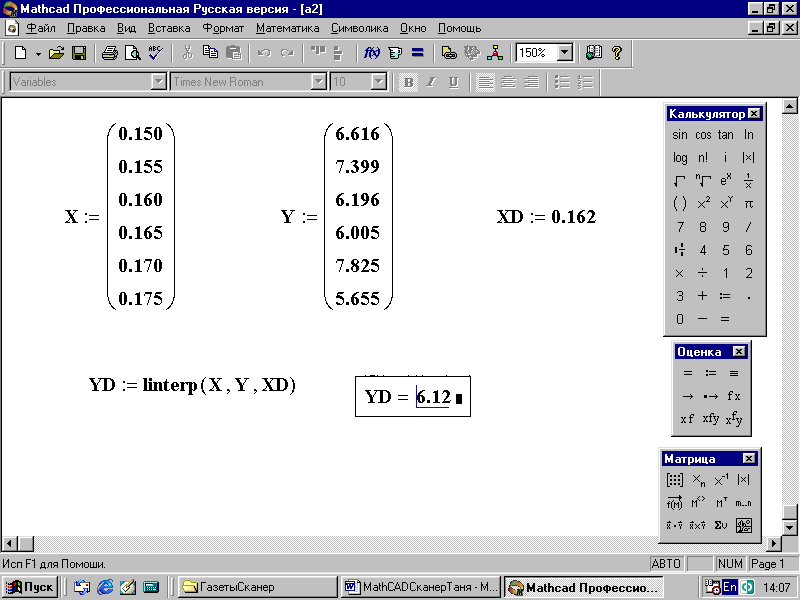
Task: Open the Times New Roman font dropdown
Action: pos(318,82)
